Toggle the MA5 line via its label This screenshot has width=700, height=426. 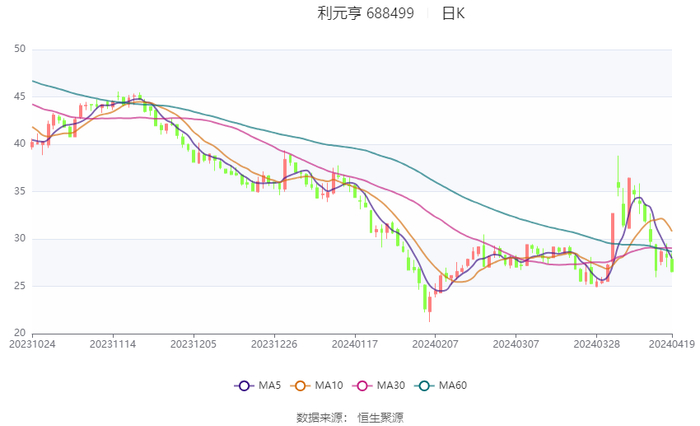(269, 386)
